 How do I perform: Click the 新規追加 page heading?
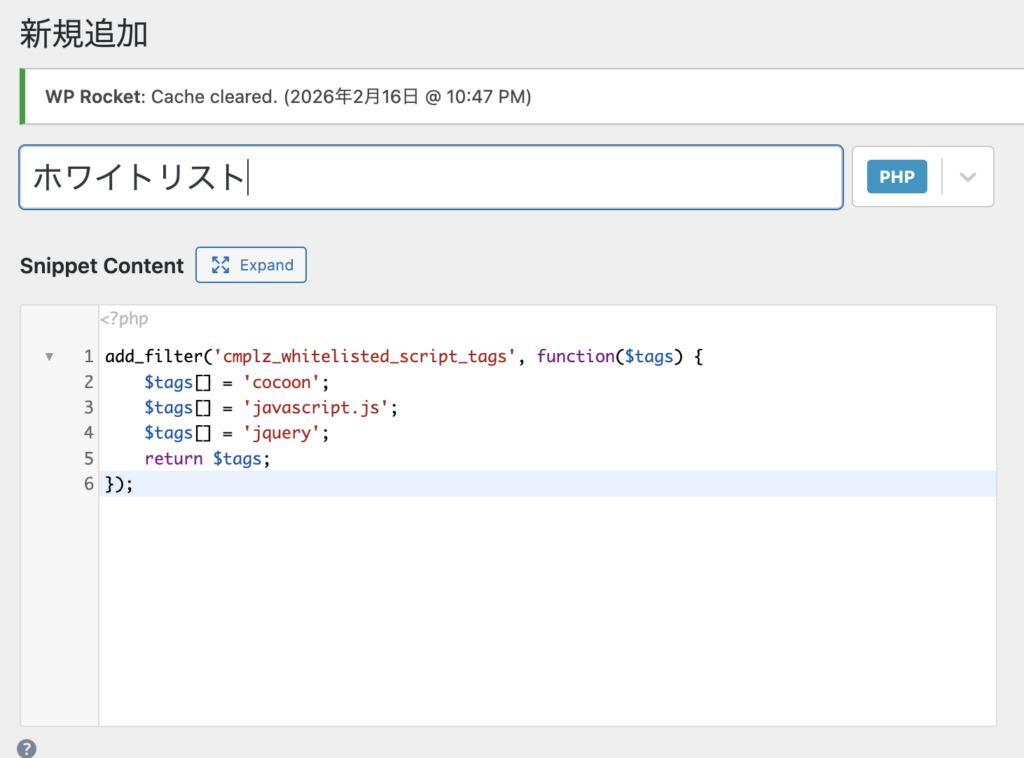tap(84, 34)
